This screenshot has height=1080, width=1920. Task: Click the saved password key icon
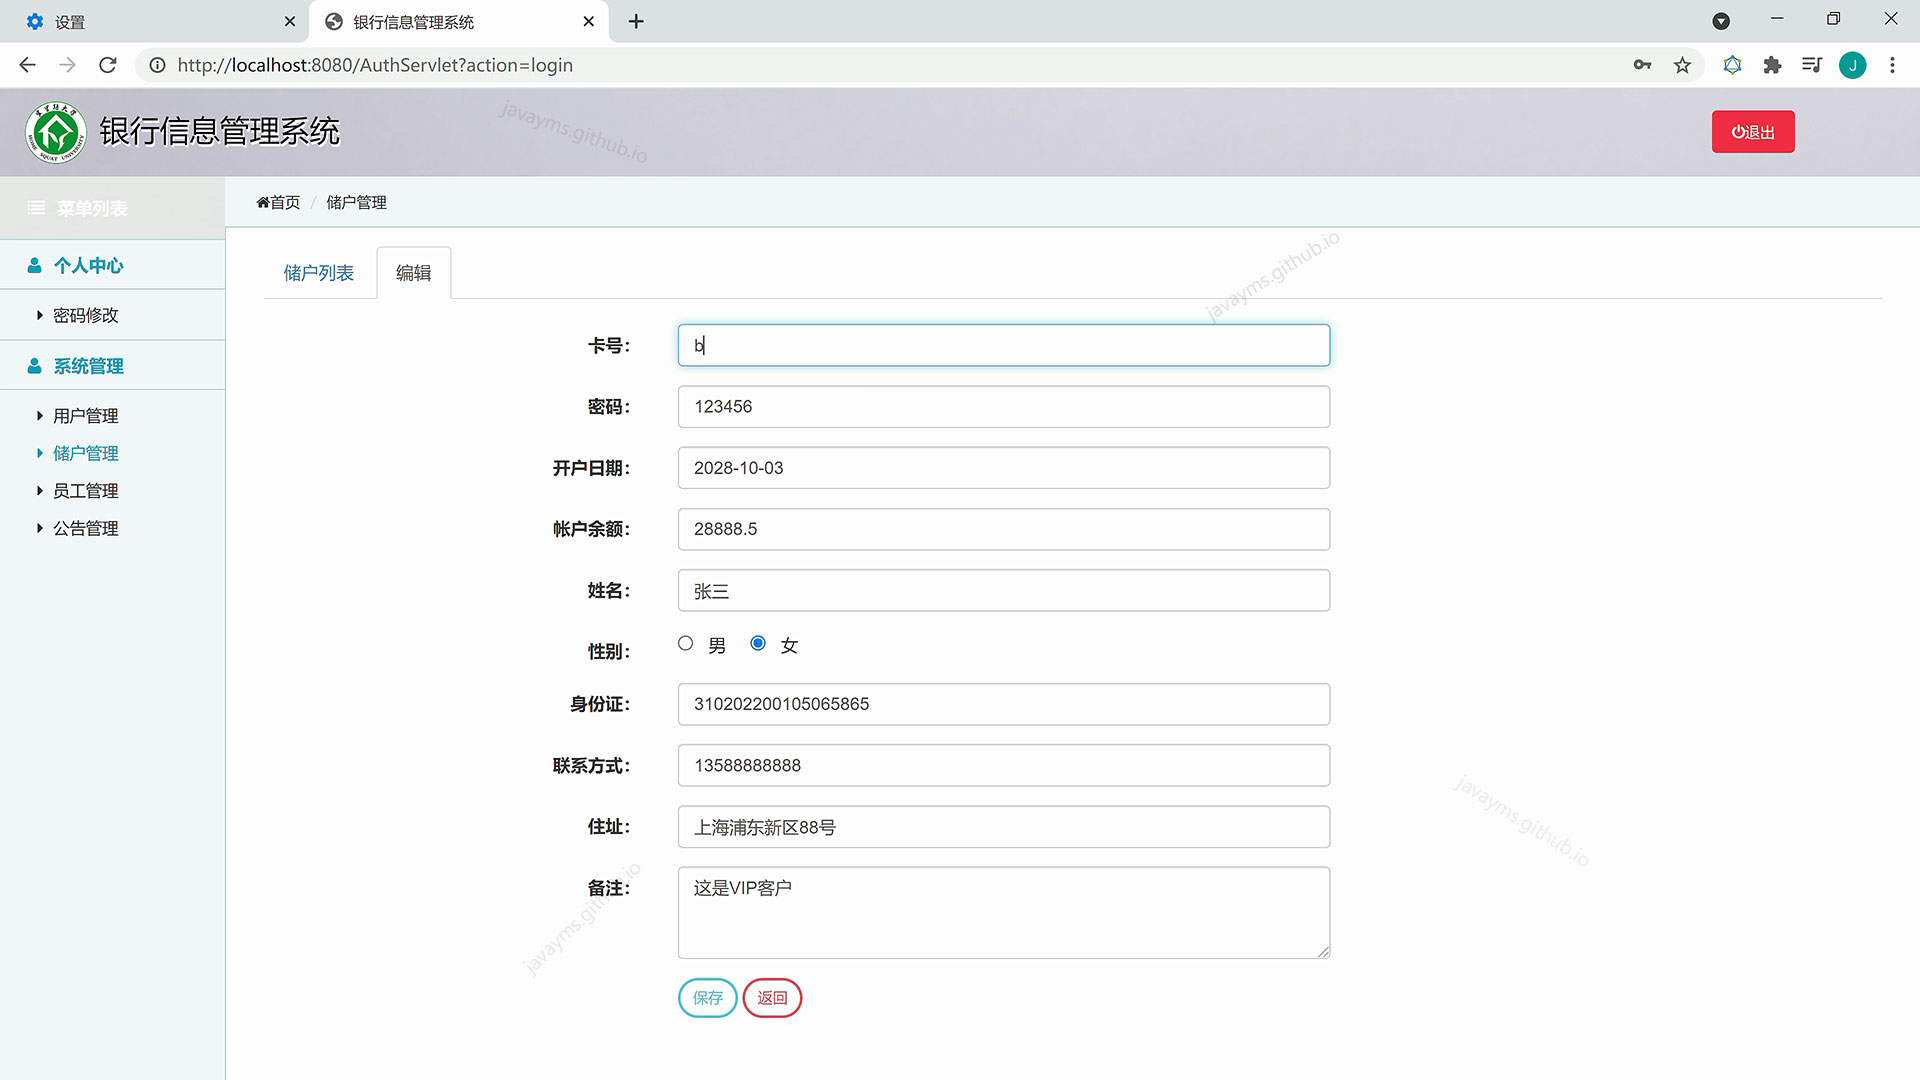click(1642, 65)
